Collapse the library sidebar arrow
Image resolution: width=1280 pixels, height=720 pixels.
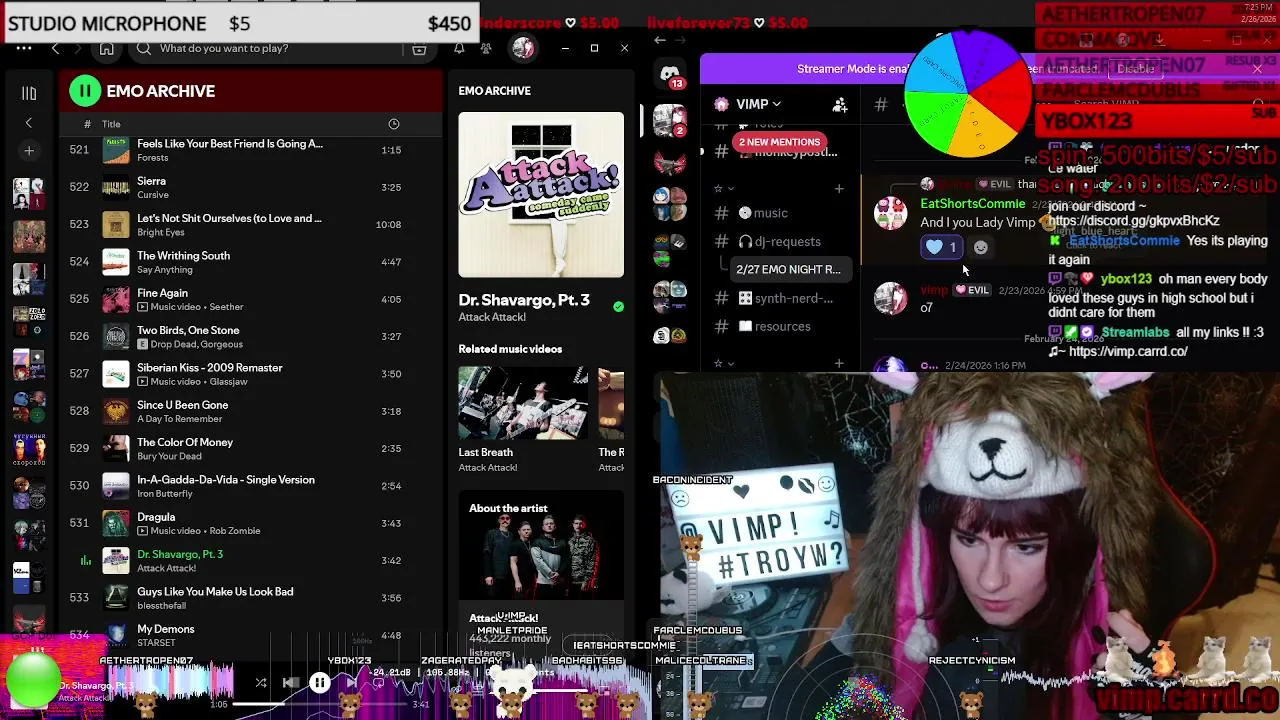[x=29, y=122]
